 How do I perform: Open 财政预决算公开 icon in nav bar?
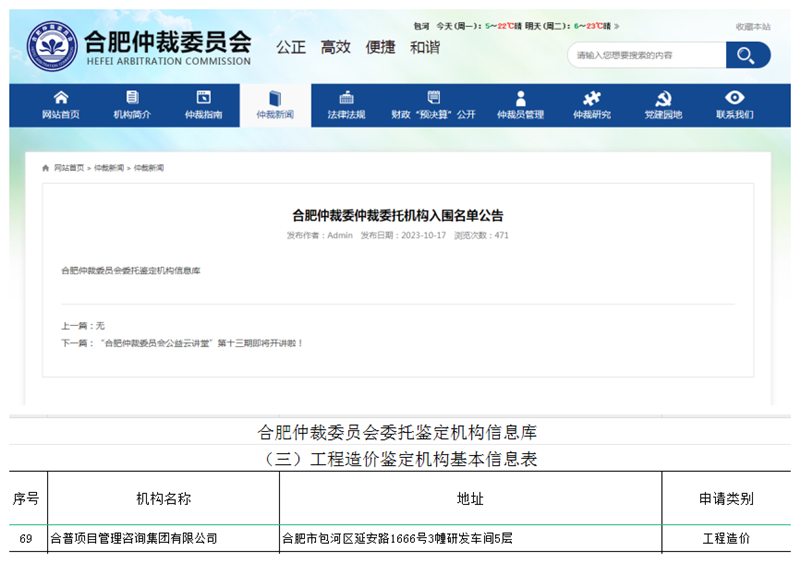[x=434, y=97]
